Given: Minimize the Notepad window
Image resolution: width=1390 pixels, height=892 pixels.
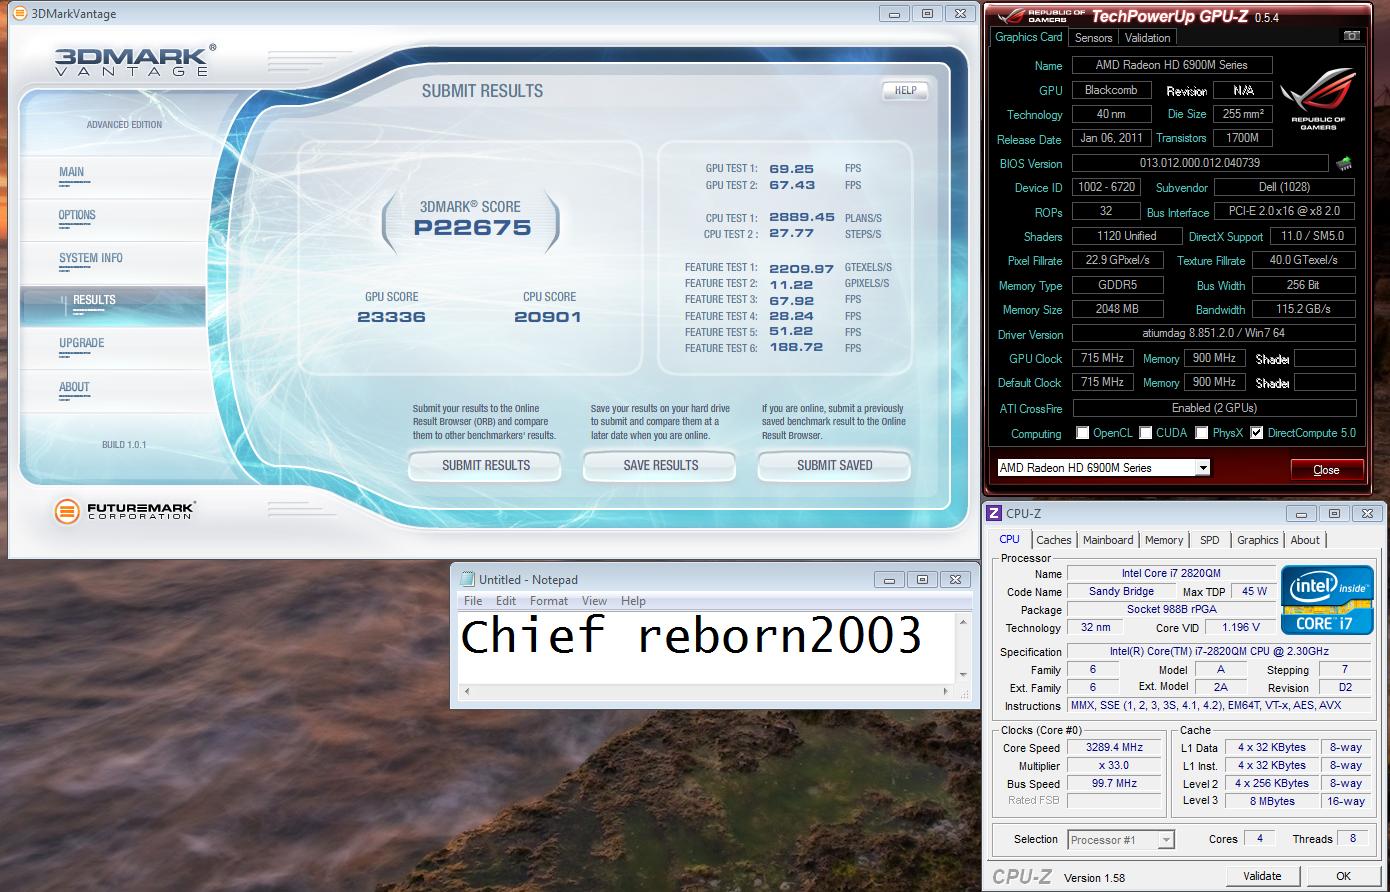Looking at the screenshot, I should (x=889, y=579).
